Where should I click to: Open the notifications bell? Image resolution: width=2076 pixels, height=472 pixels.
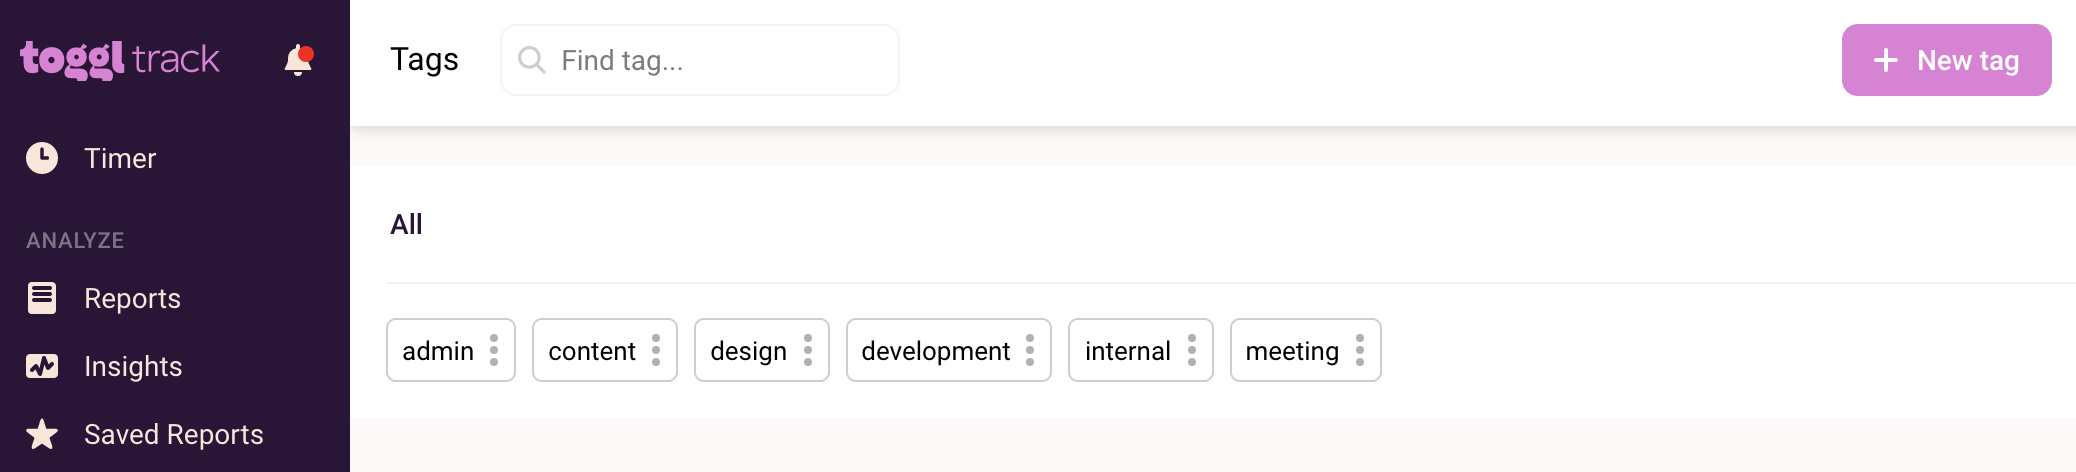pos(298,60)
